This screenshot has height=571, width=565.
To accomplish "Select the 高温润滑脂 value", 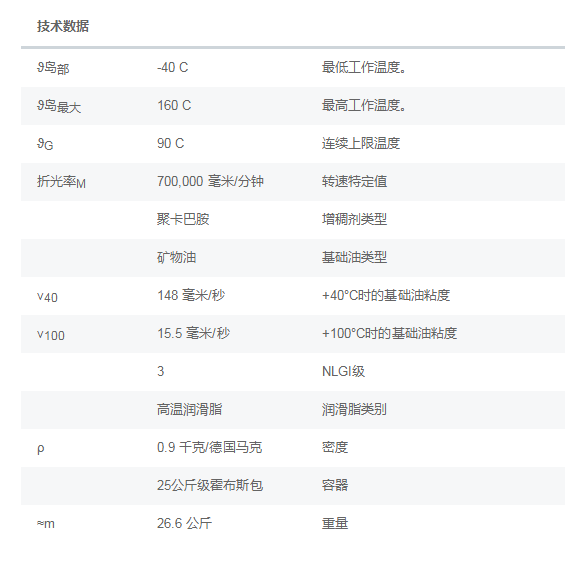I will [190, 409].
